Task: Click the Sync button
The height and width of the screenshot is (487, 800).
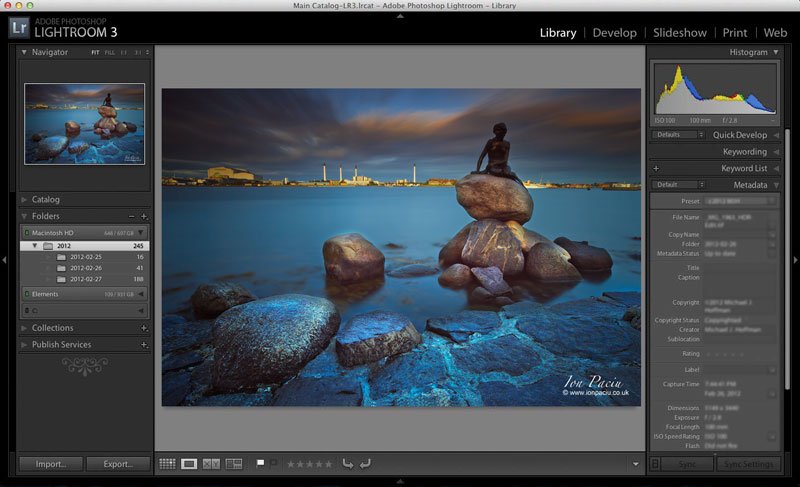Action: [687, 464]
